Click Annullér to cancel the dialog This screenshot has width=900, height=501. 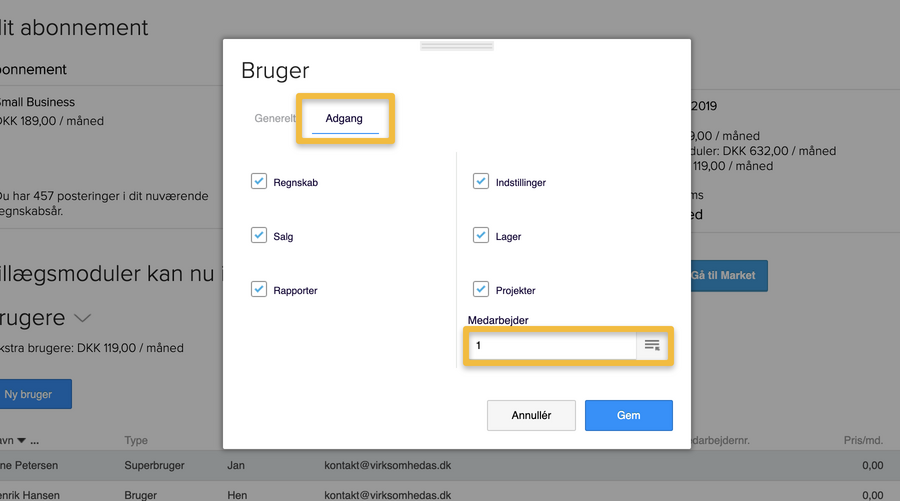(x=532, y=415)
